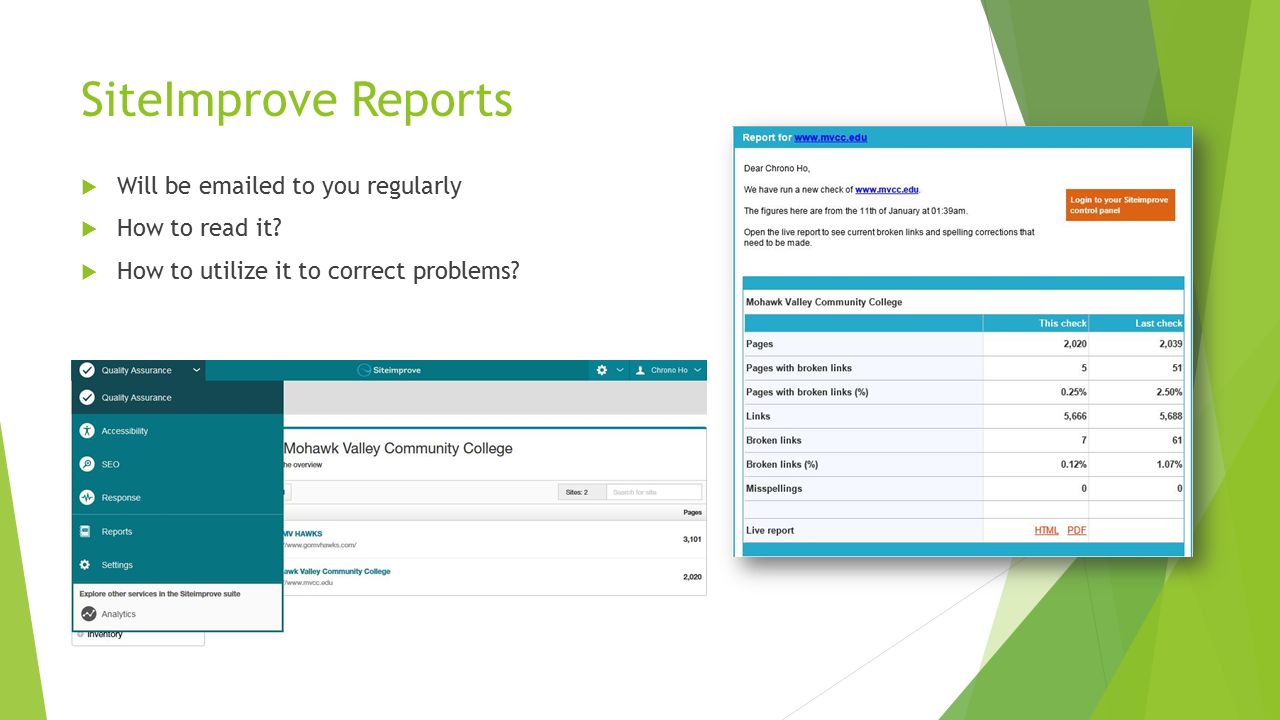Click the Reports book icon
The image size is (1280, 720).
pyautogui.click(x=85, y=531)
